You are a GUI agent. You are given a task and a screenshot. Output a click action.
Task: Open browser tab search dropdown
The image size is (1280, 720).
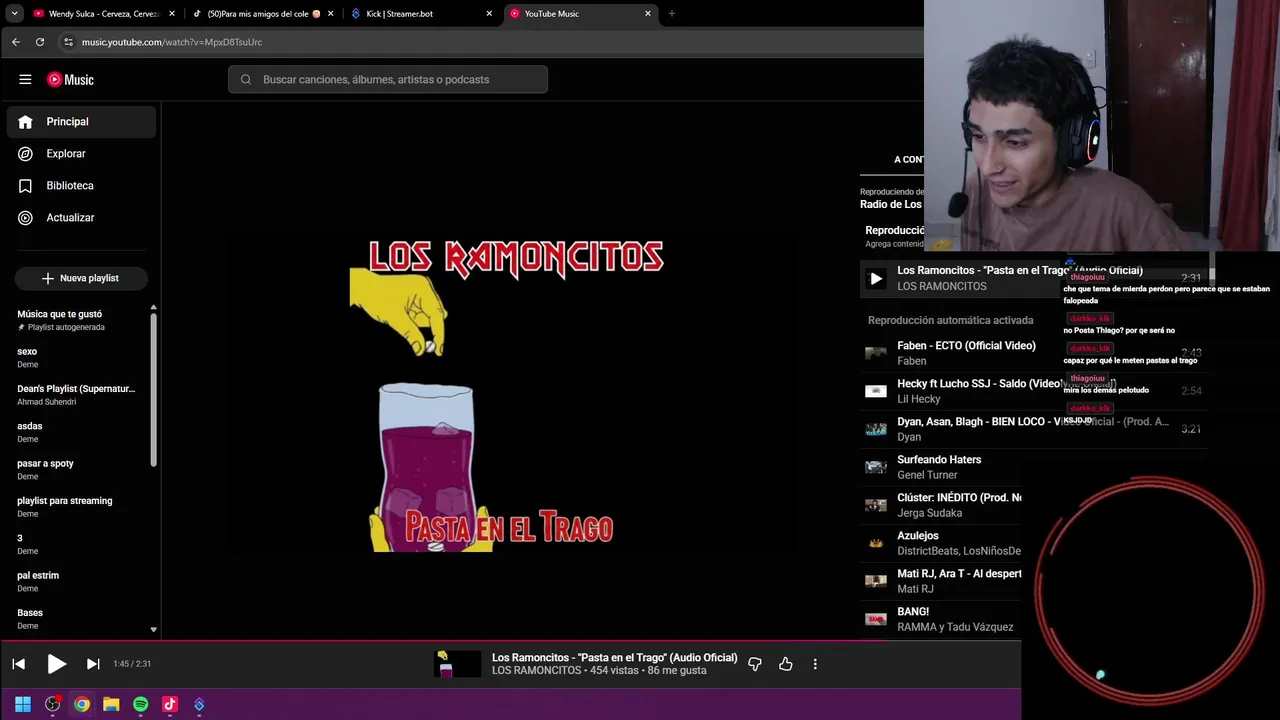[x=14, y=14]
